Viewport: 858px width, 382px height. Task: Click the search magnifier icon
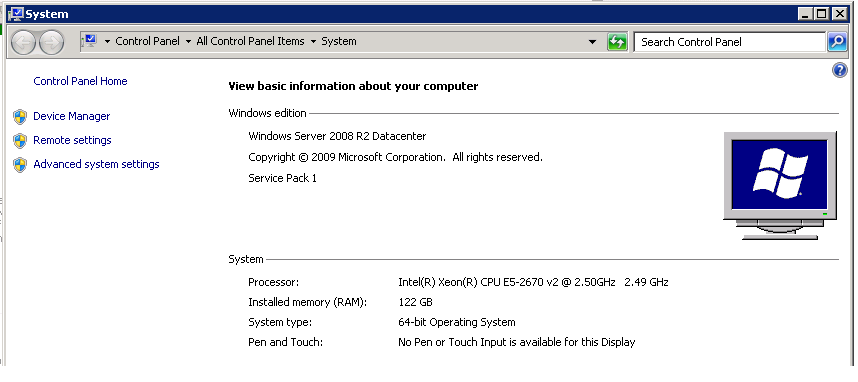pos(837,42)
